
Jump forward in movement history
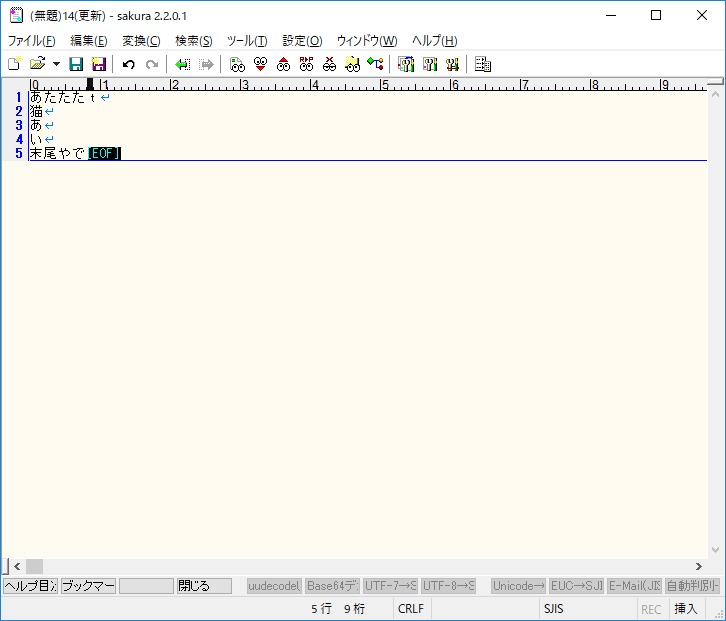[206, 64]
